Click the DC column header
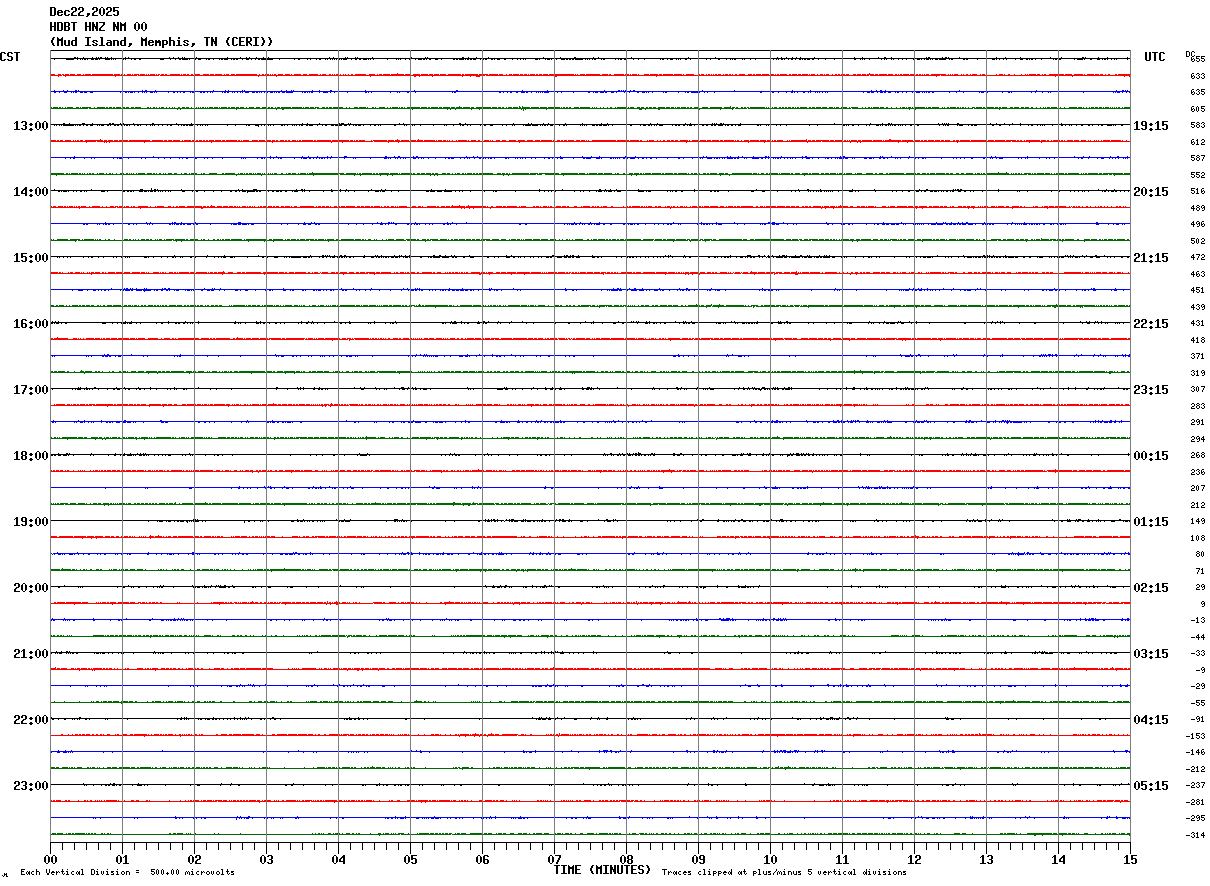 coord(1190,54)
